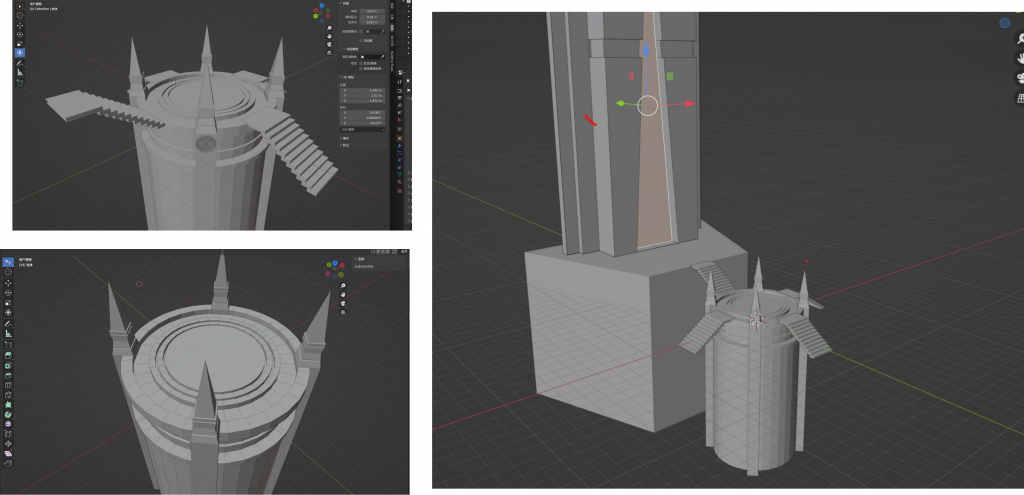
Task: Activate the Loop Cut tool in the edit-mode toolbar
Action: pyautogui.click(x=8, y=384)
